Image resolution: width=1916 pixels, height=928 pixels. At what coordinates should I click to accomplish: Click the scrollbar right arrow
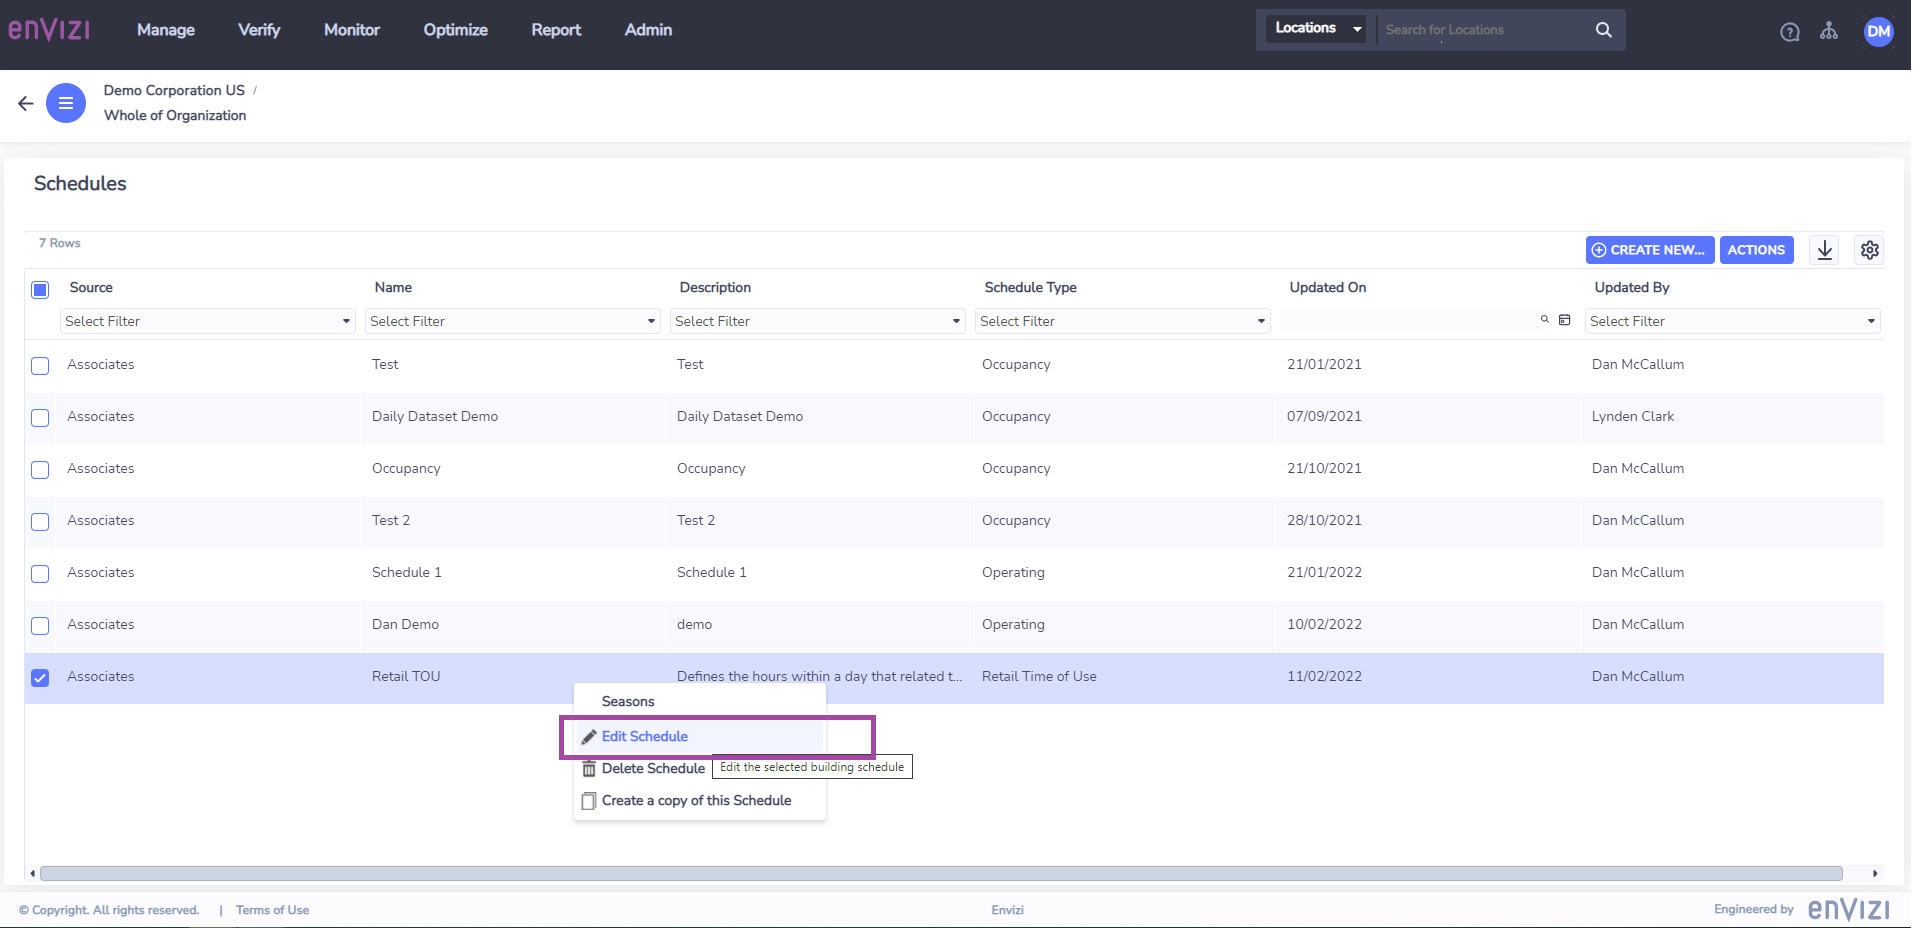(x=1875, y=873)
